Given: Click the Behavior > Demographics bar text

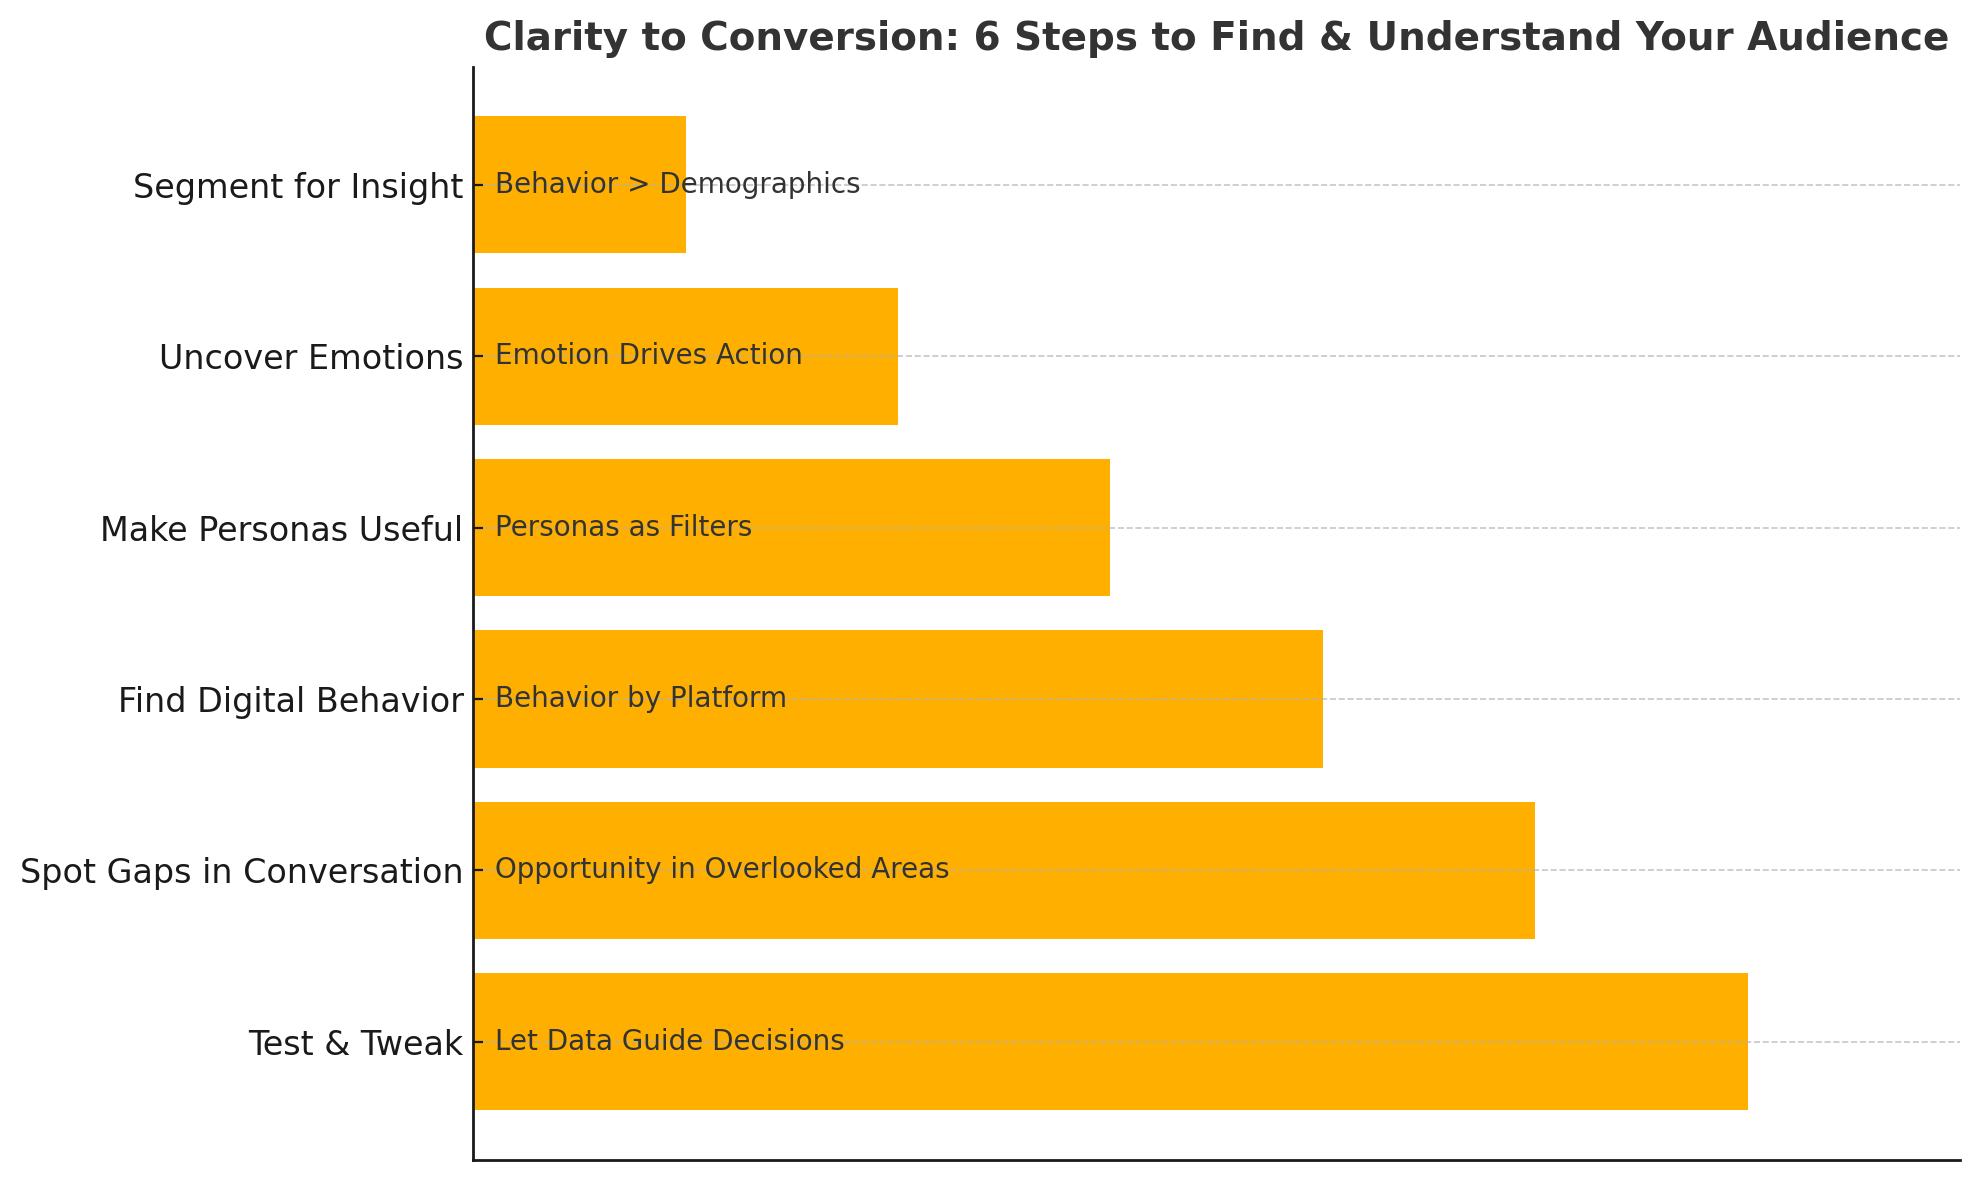Looking at the screenshot, I should [677, 184].
